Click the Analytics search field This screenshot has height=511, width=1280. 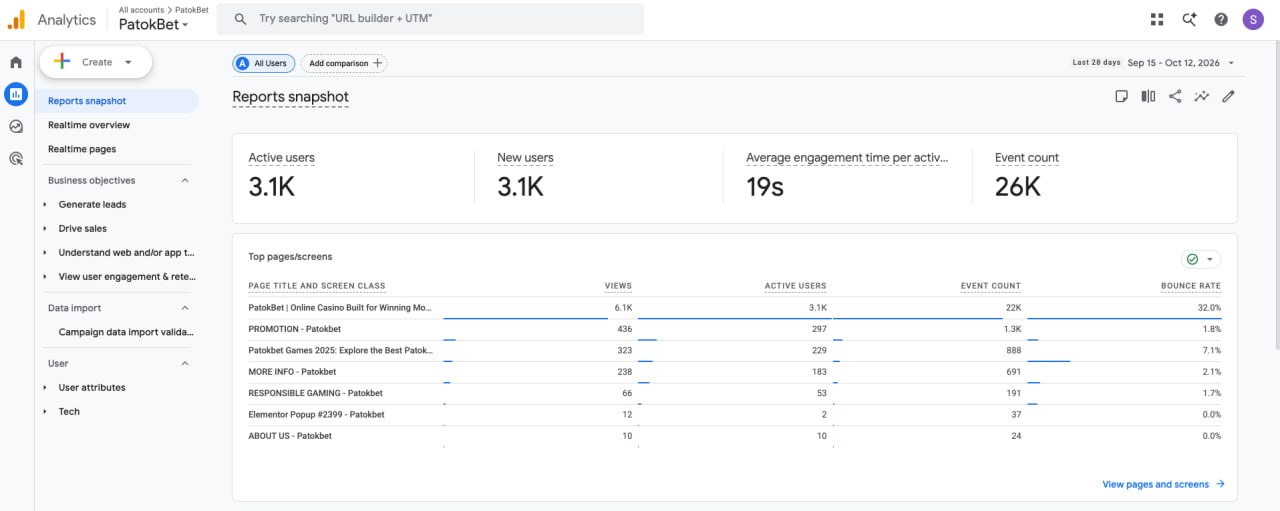430,19
